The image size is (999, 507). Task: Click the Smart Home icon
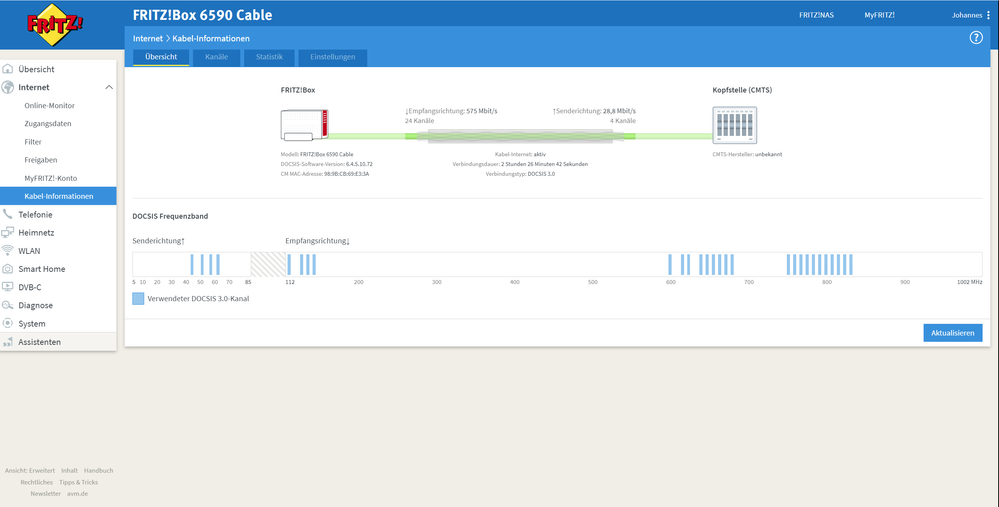click(x=8, y=269)
